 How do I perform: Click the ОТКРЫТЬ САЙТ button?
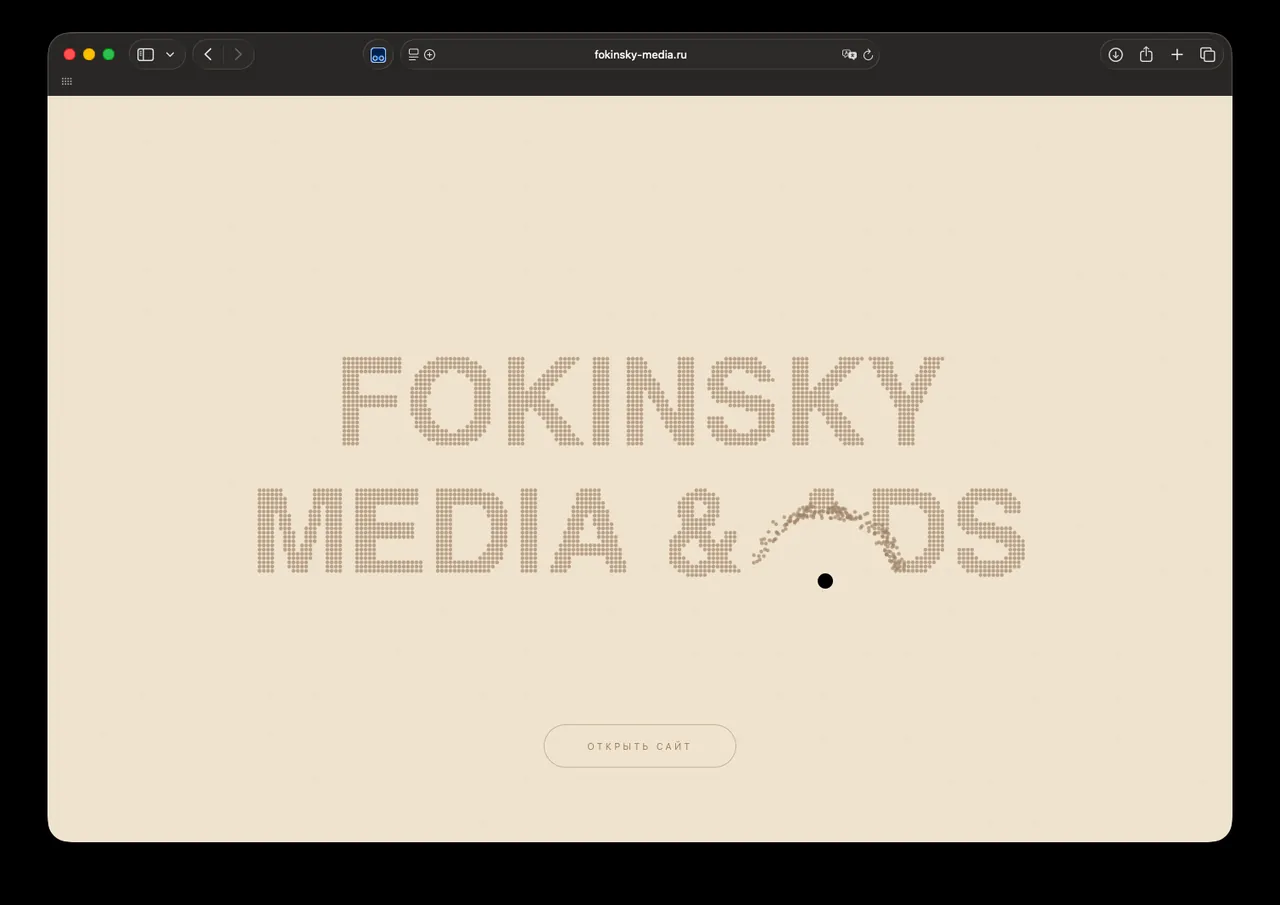click(x=640, y=746)
